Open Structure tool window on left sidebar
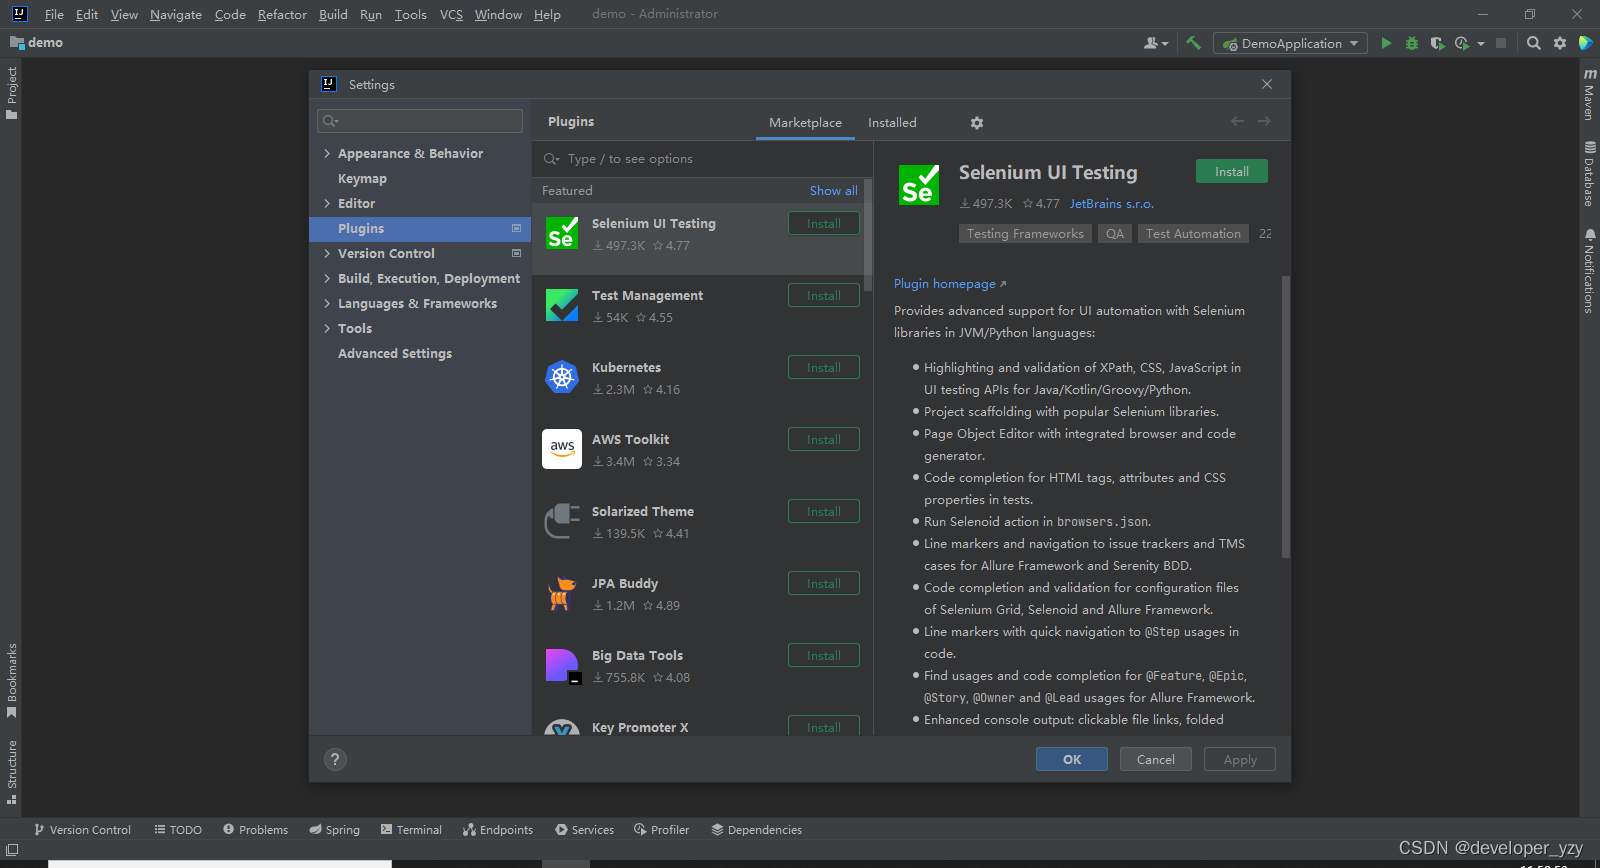This screenshot has height=868, width=1600. (x=12, y=772)
